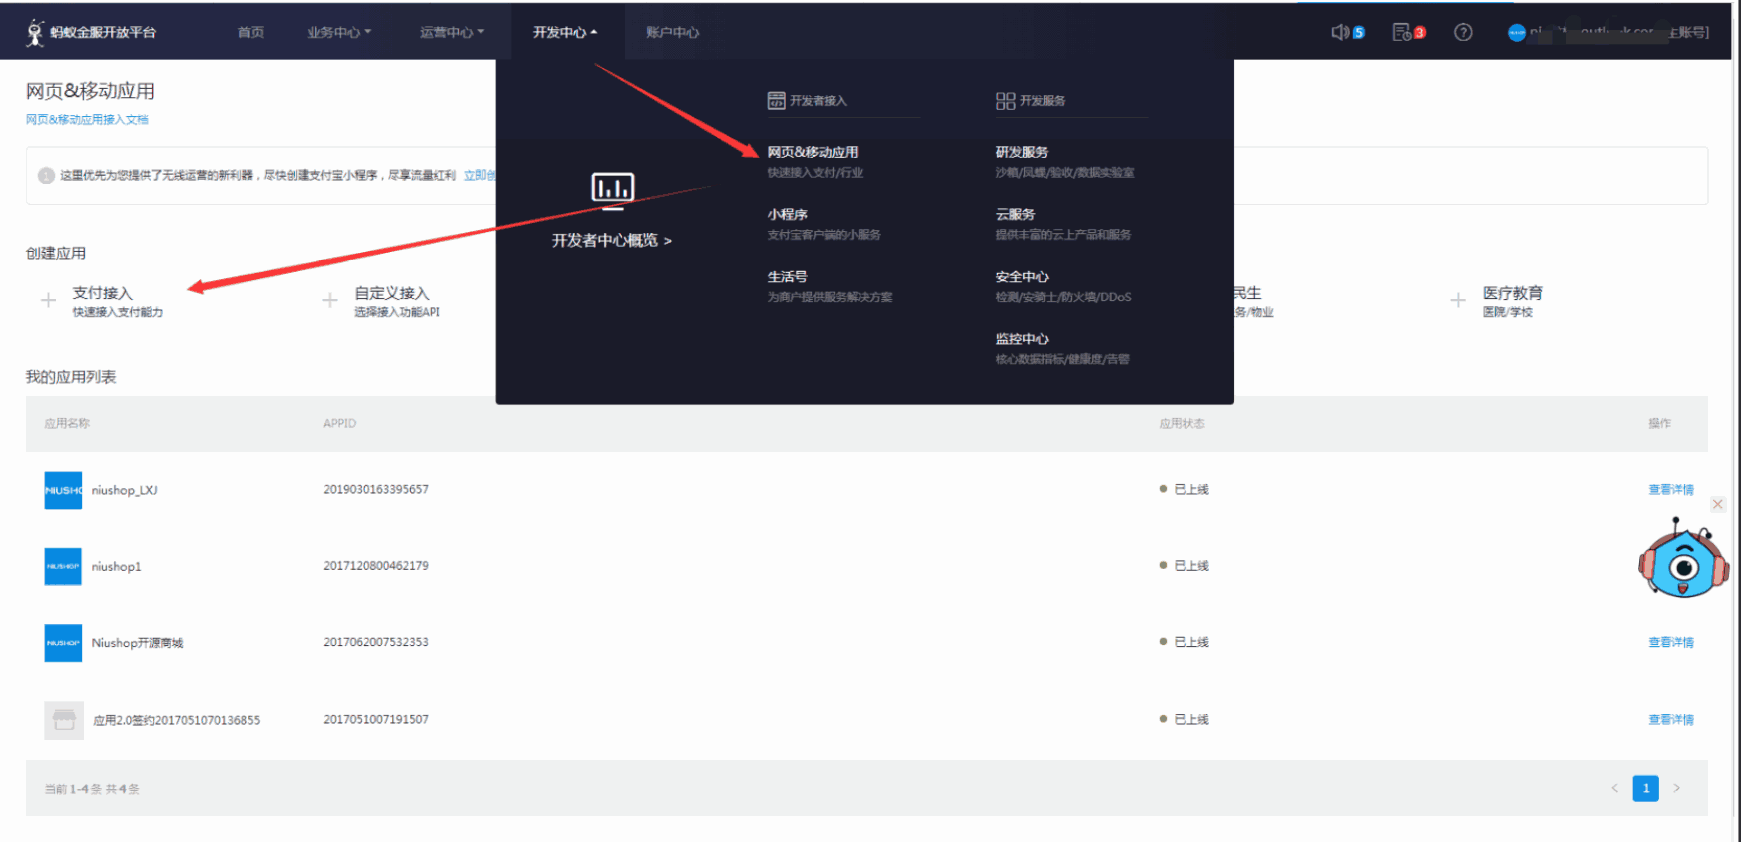Collapse the 开发中心 dropdown menu
1741x842 pixels.
tap(565, 32)
